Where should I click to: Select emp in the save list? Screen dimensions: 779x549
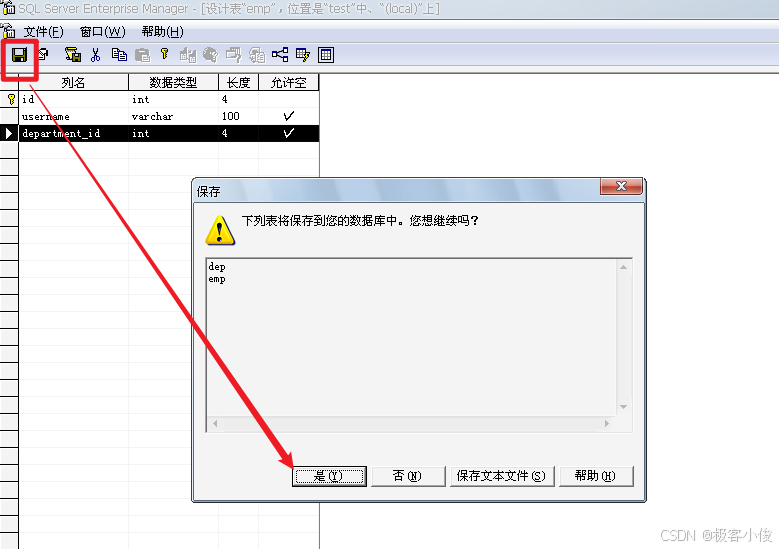point(217,279)
